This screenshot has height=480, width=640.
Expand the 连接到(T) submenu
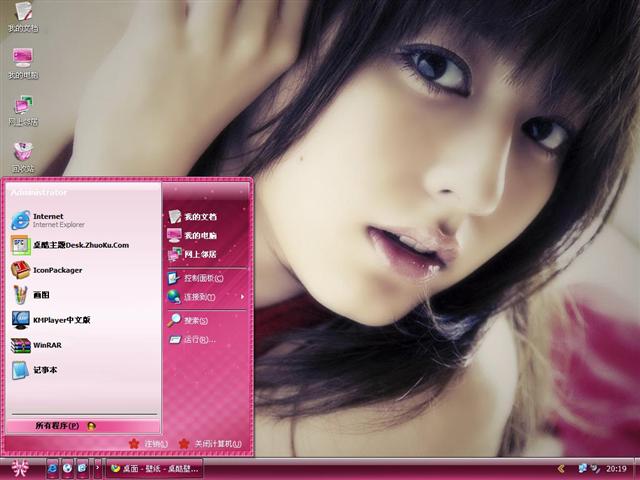(207, 297)
